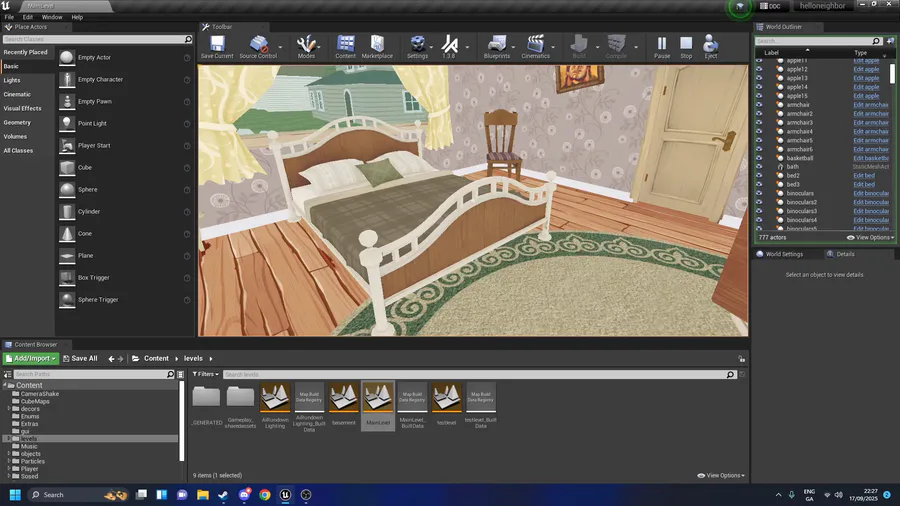900x506 pixels.
Task: Open the Help menu
Action: tap(77, 17)
